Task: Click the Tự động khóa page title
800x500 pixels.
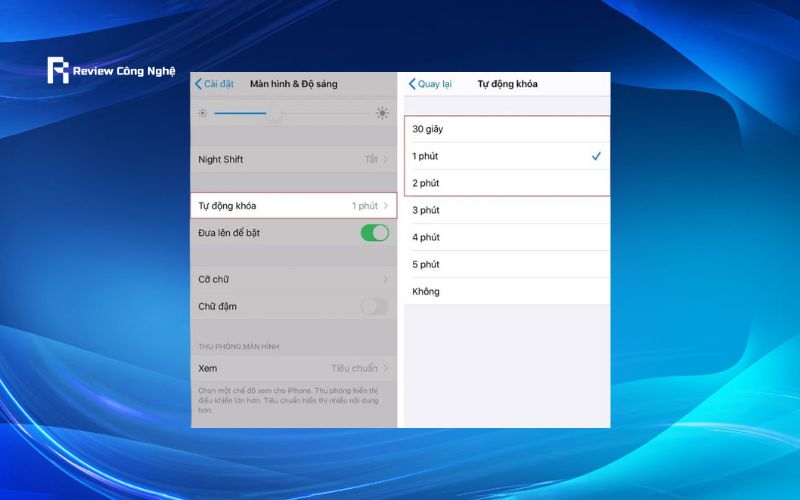Action: (x=507, y=84)
